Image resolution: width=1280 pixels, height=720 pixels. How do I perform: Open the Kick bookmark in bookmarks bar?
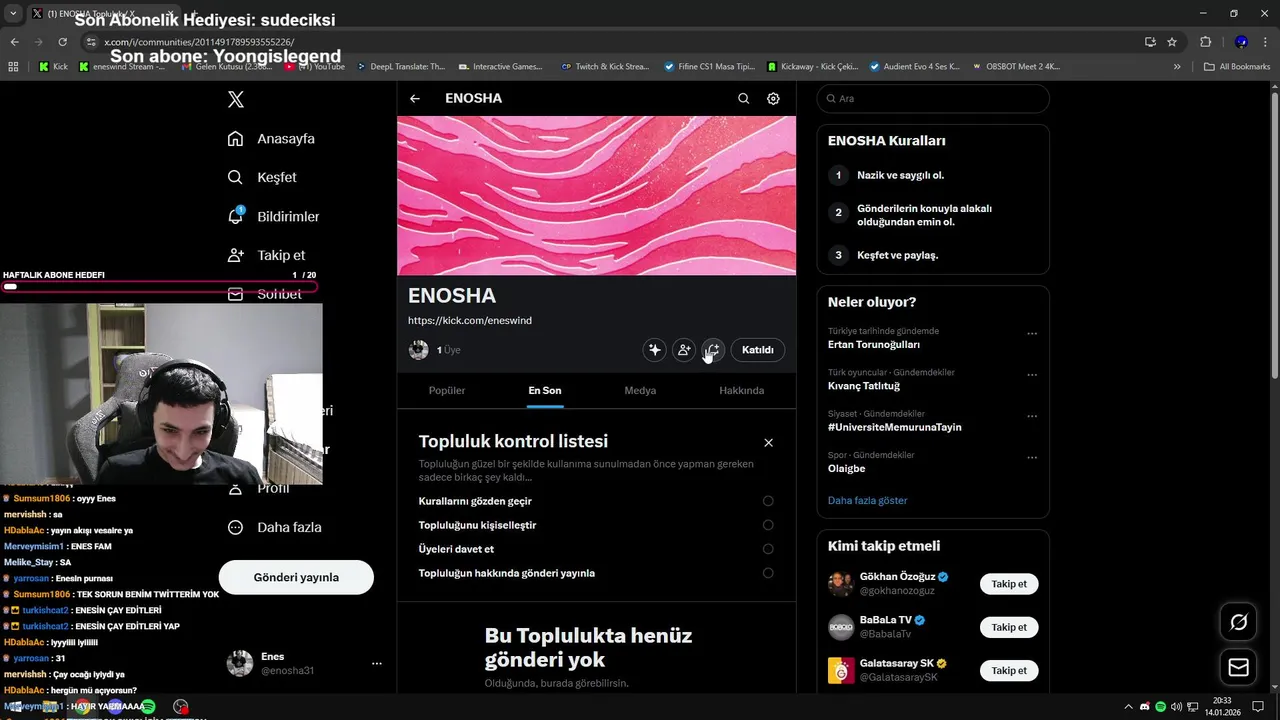pos(54,67)
